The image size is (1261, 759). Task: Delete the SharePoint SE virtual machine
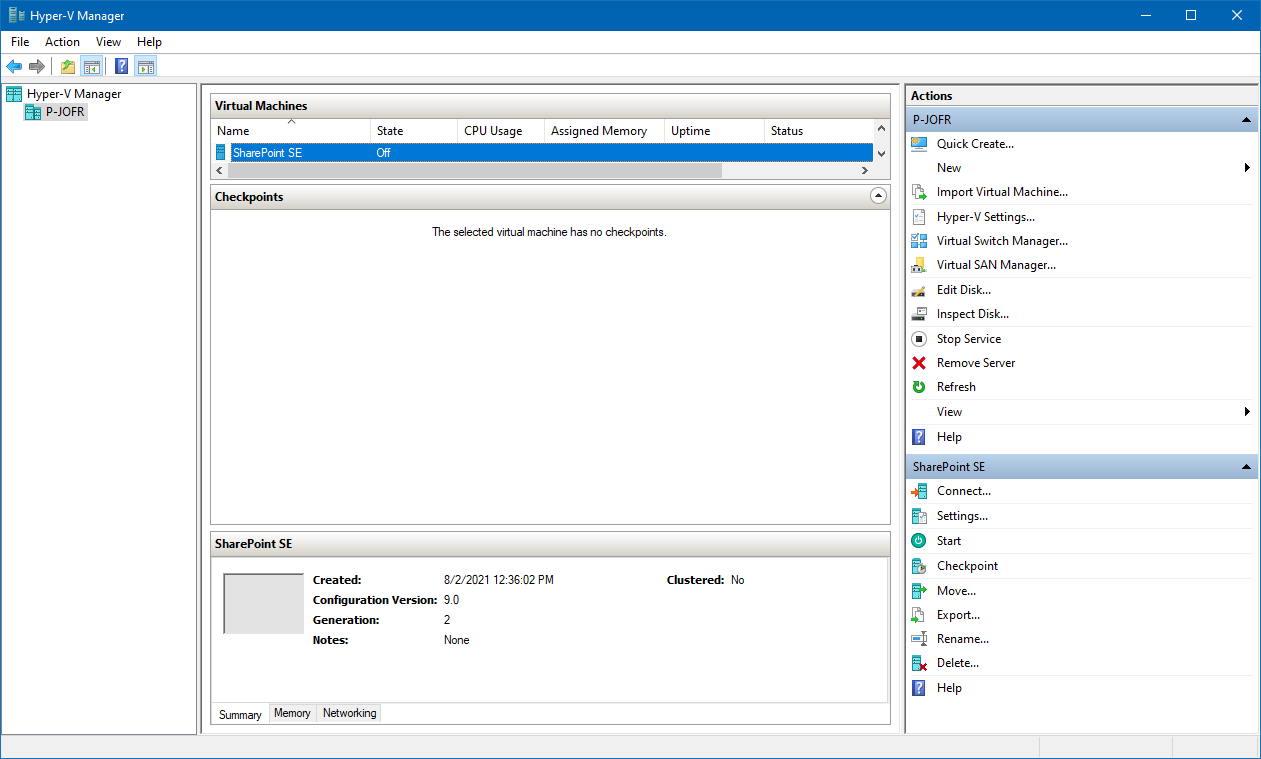pyautogui.click(x=957, y=663)
